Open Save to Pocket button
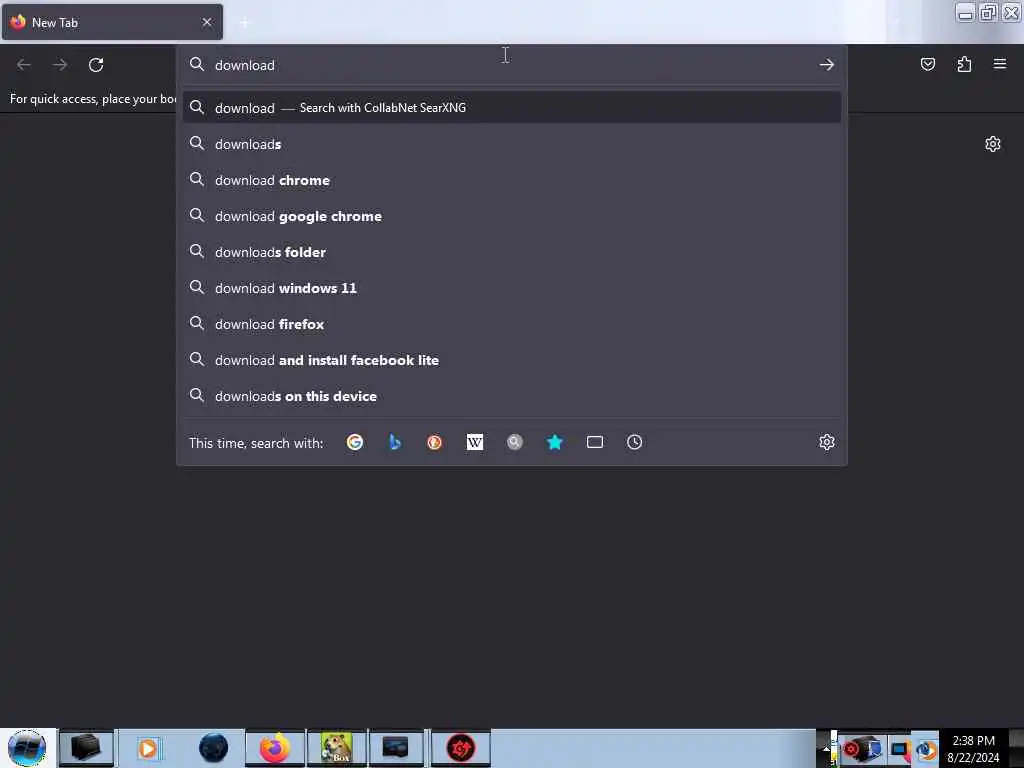Screen dimensions: 1024x768 pos(927,64)
